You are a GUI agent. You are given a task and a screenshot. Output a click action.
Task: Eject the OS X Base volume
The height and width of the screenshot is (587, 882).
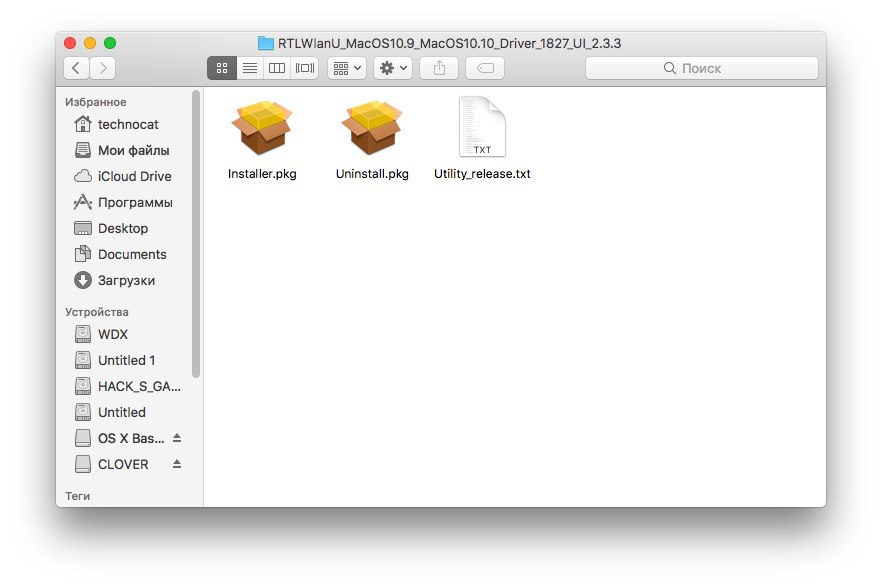(x=177, y=437)
